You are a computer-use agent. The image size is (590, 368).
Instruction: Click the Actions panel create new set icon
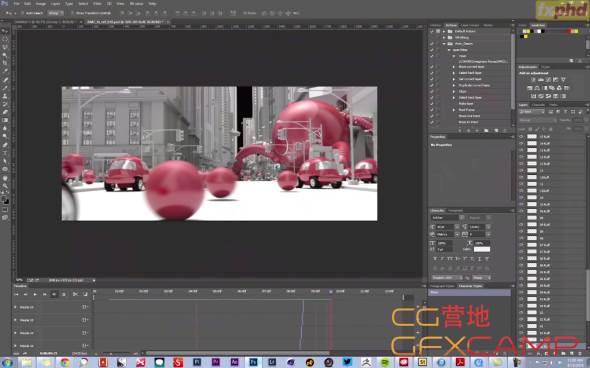(x=487, y=131)
